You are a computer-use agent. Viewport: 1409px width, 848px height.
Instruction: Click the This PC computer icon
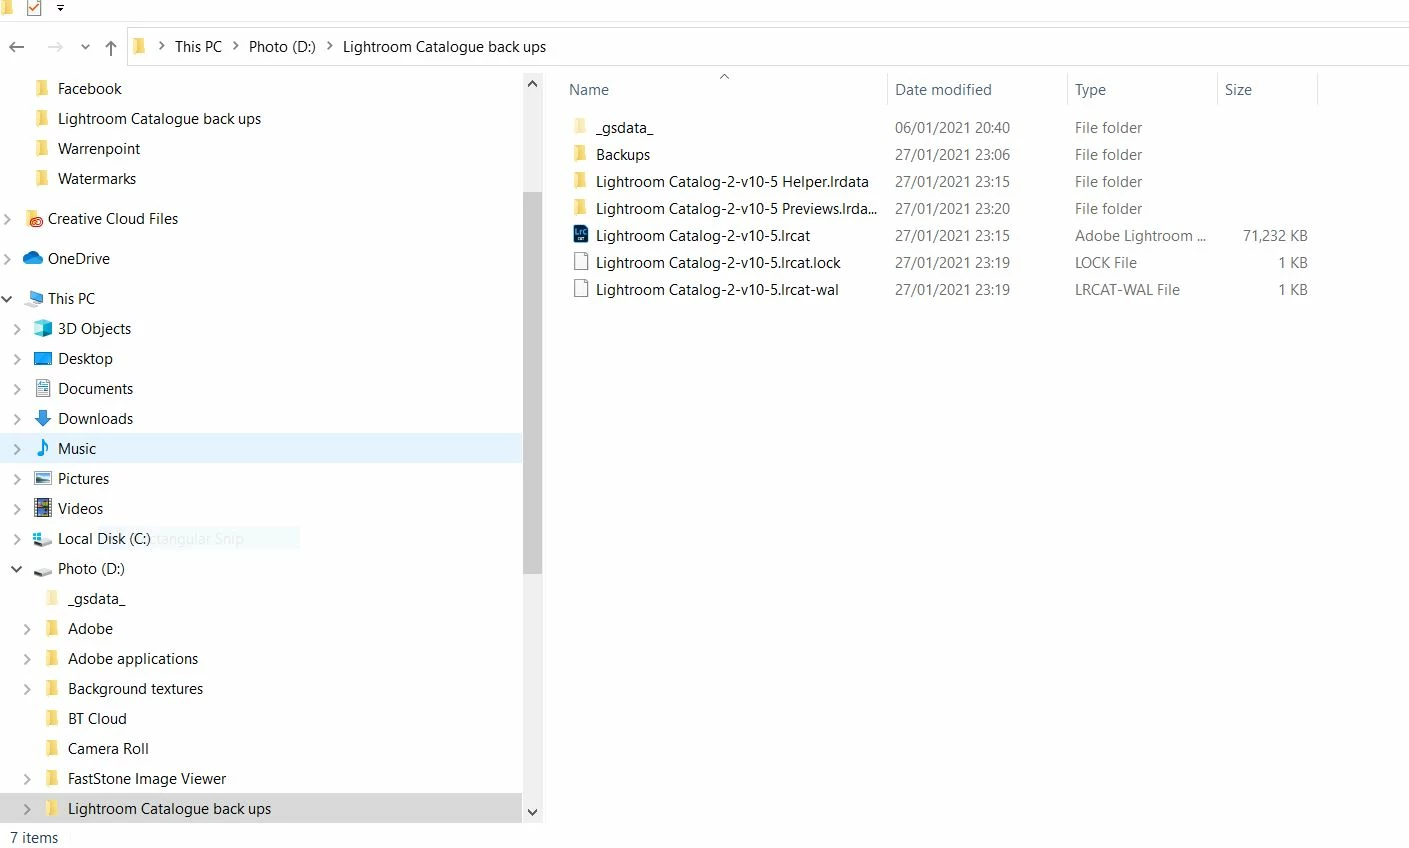point(34,298)
